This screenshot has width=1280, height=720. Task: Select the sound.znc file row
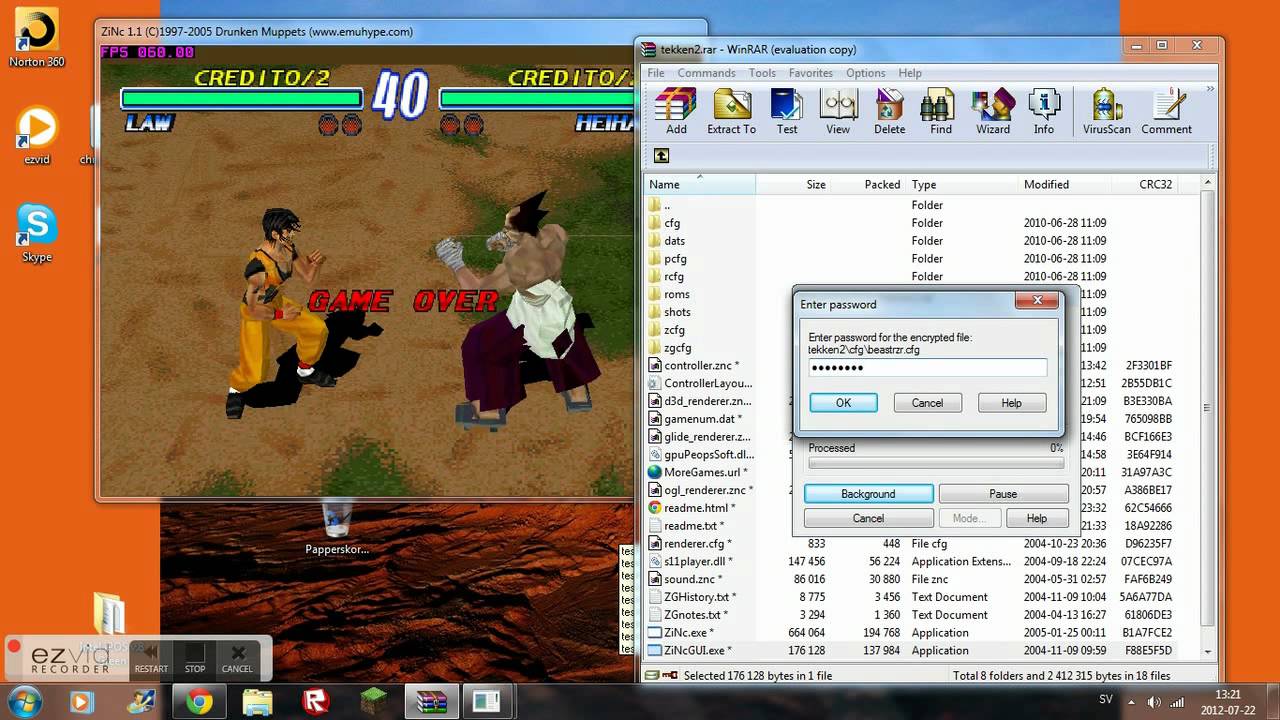[x=921, y=579]
